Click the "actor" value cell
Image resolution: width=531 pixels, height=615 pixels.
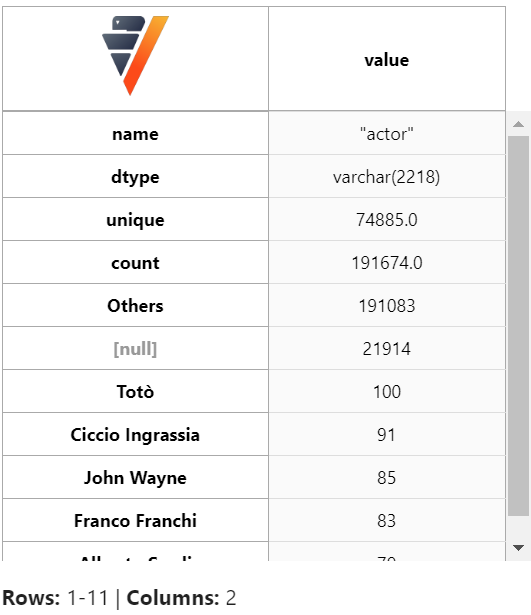pyautogui.click(x=387, y=133)
